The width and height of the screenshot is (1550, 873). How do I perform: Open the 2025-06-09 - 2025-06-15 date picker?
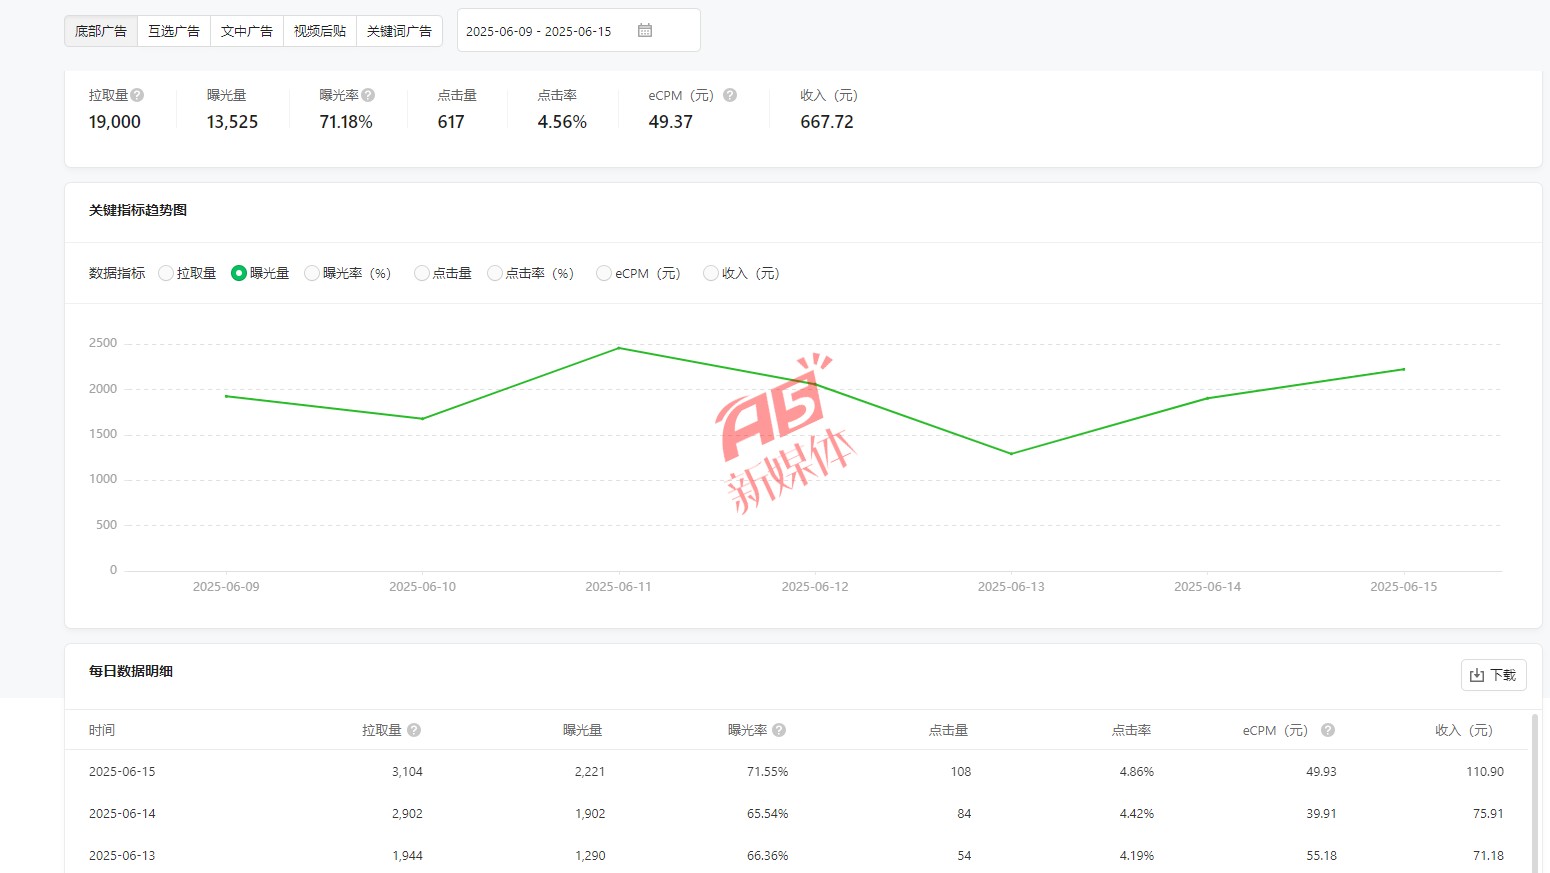(538, 31)
